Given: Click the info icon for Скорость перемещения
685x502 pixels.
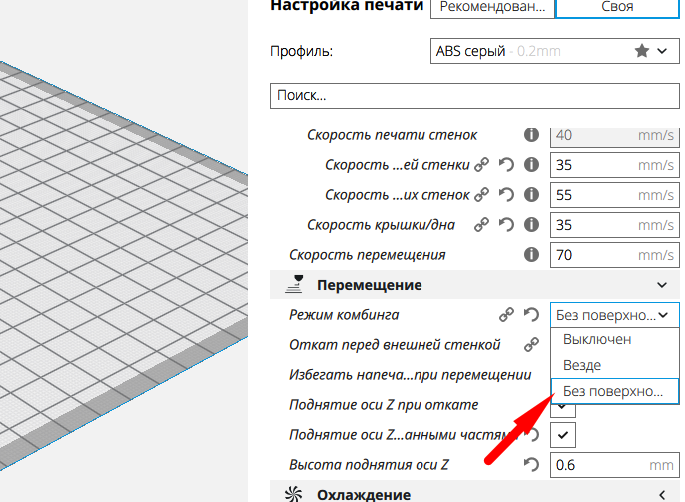Looking at the screenshot, I should [531, 255].
